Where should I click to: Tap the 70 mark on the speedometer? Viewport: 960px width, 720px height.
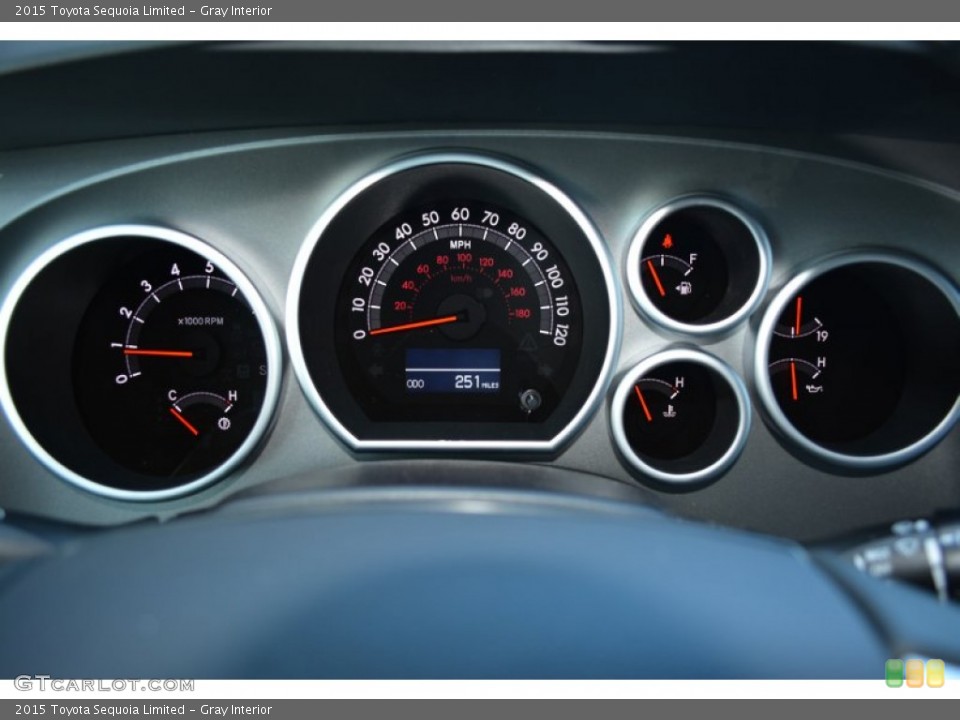pos(490,218)
